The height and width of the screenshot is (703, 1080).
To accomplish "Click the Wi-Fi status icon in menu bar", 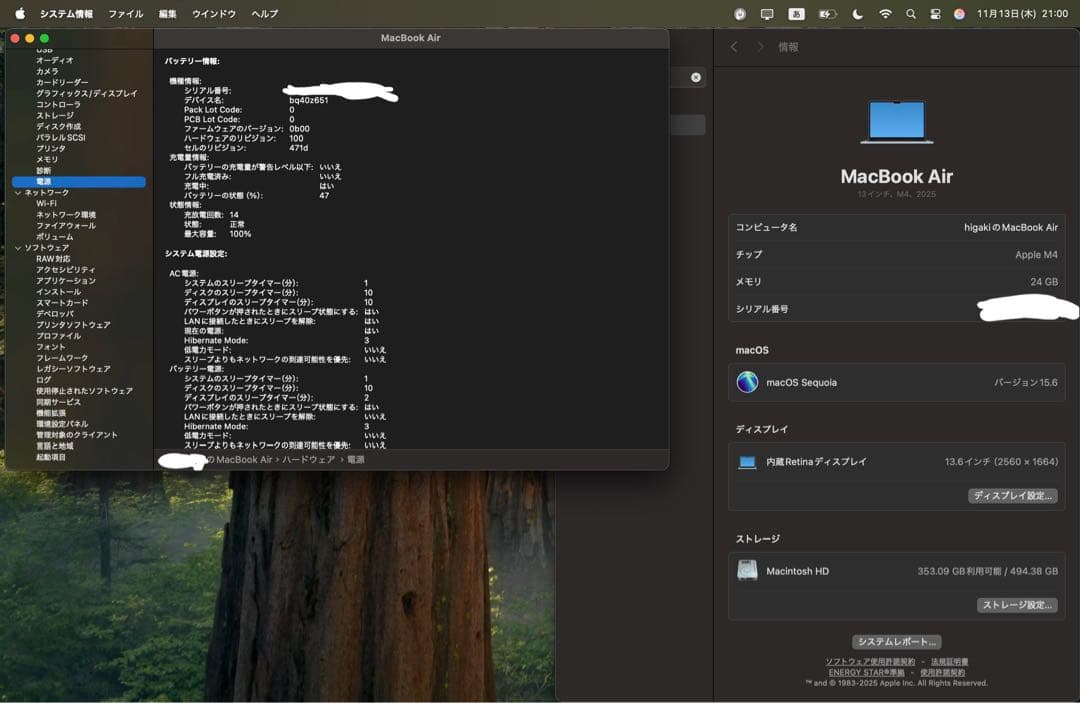I will pyautogui.click(x=885, y=14).
